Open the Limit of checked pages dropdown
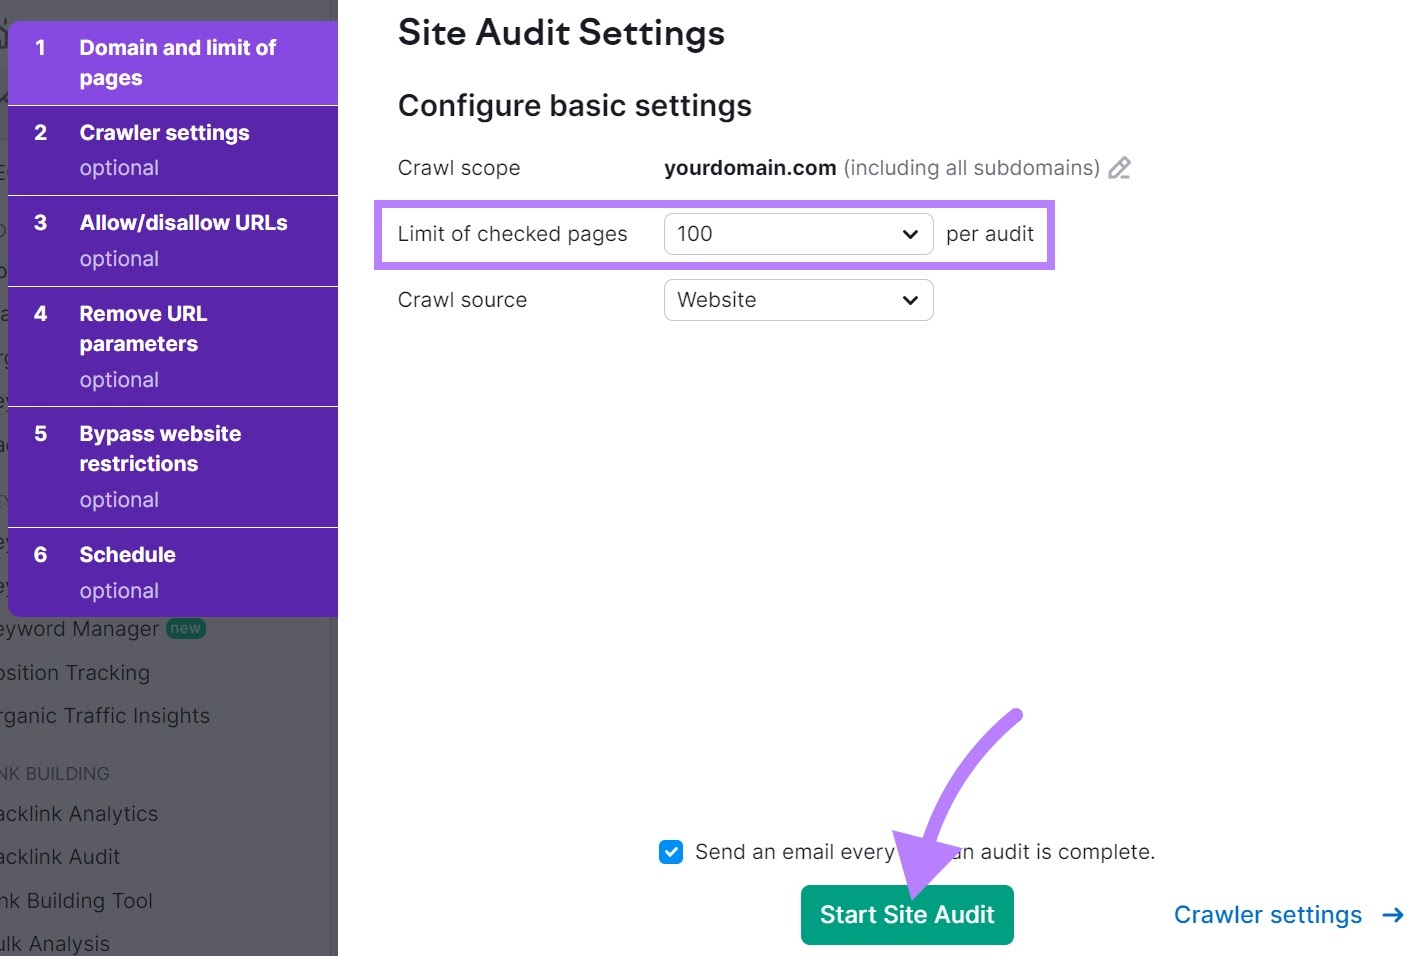The height and width of the screenshot is (956, 1417). [797, 234]
